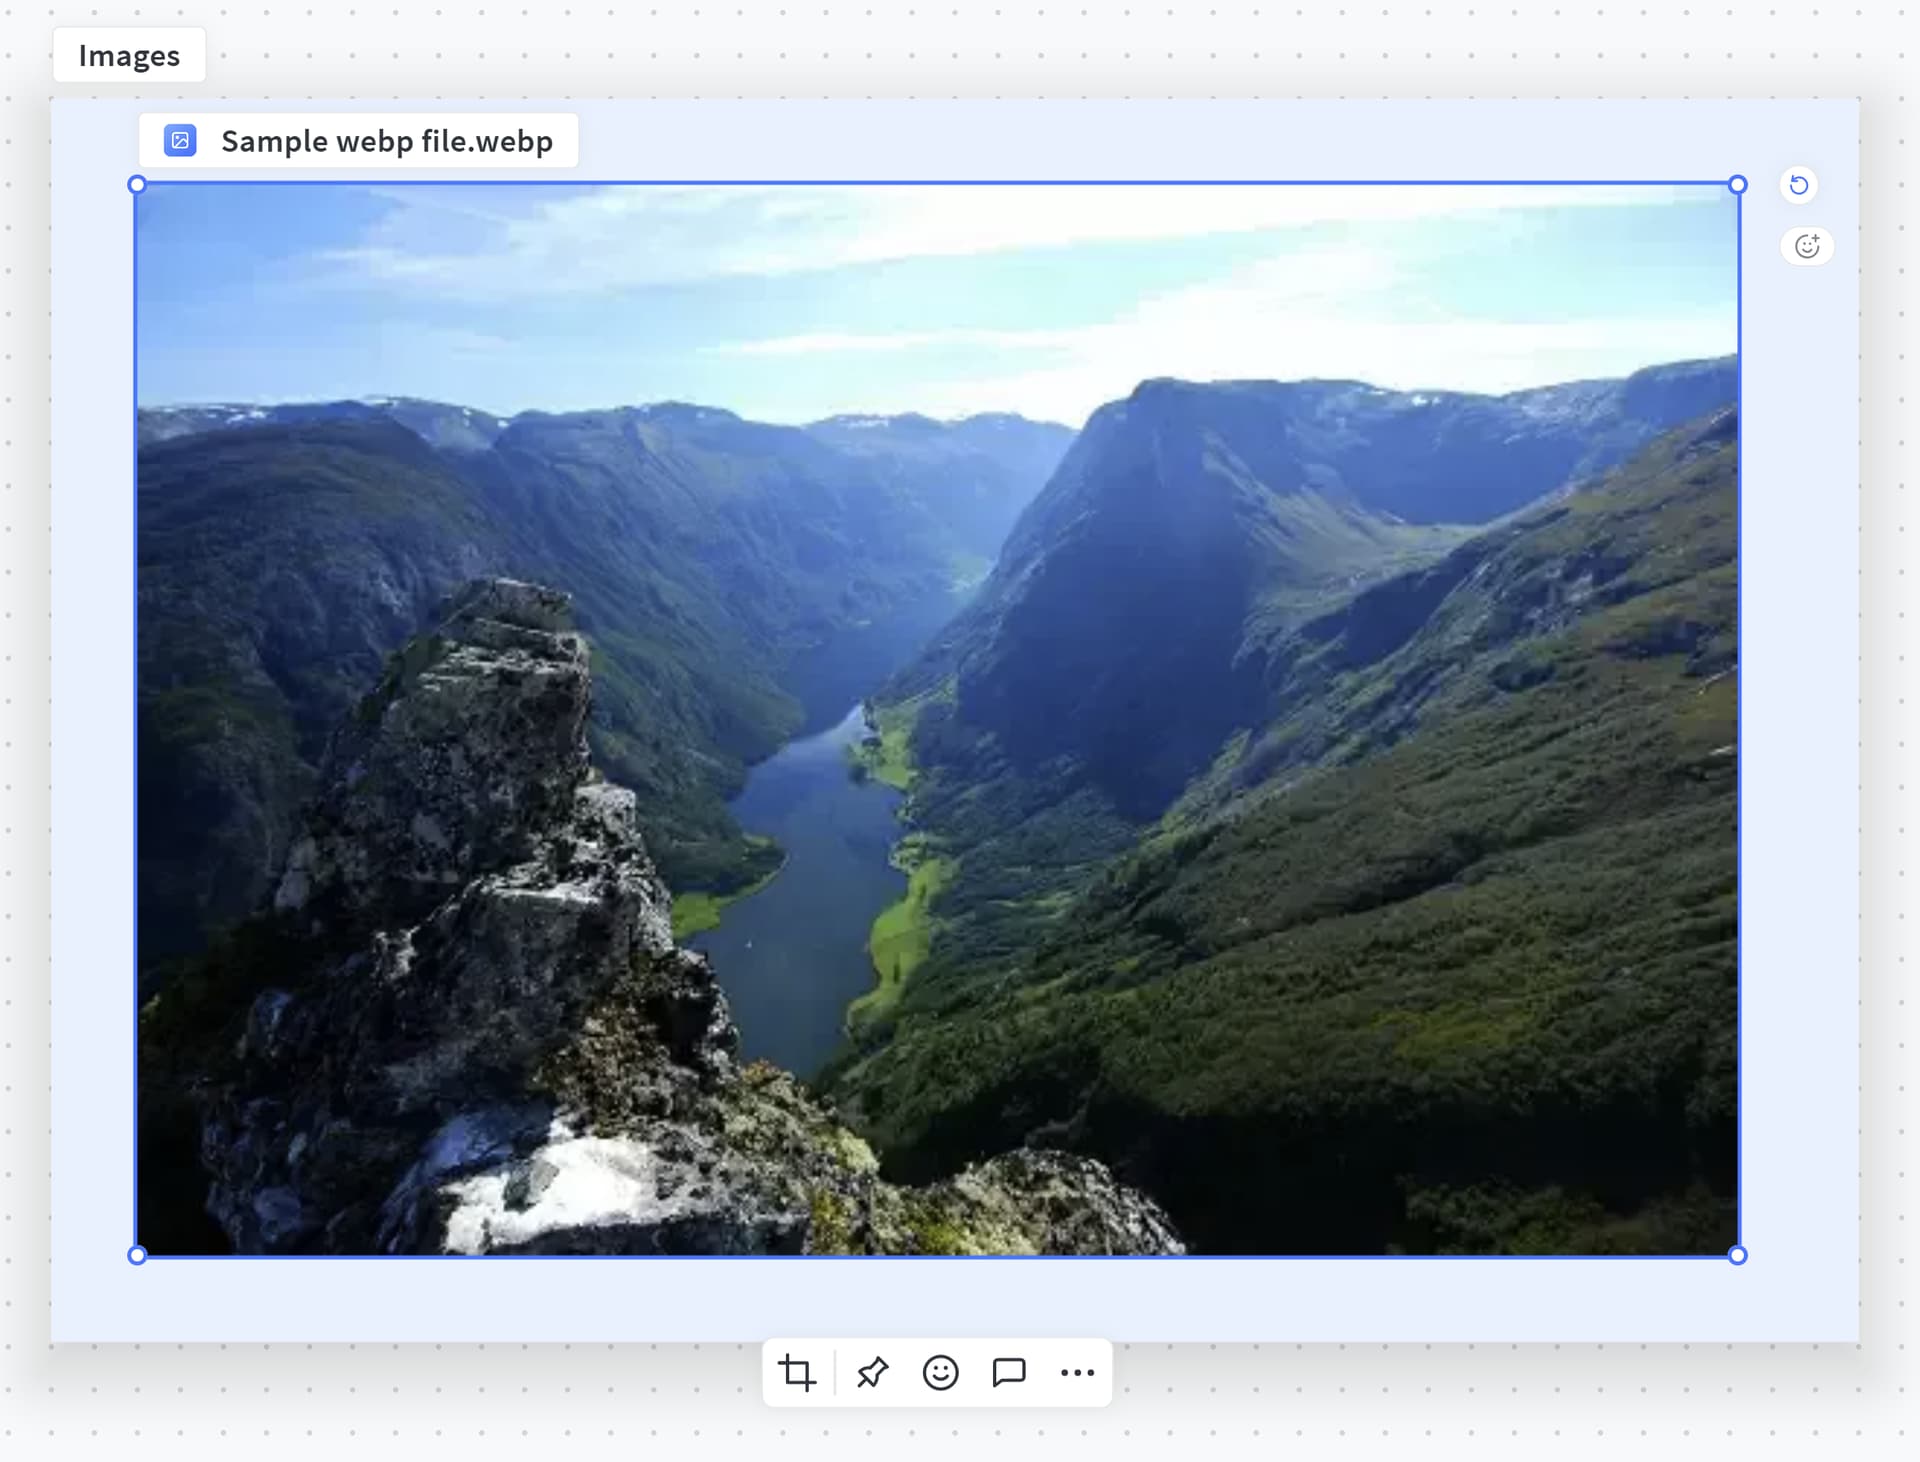Click the rotate icon beside the image
This screenshot has height=1462, width=1920.
pyautogui.click(x=1798, y=185)
